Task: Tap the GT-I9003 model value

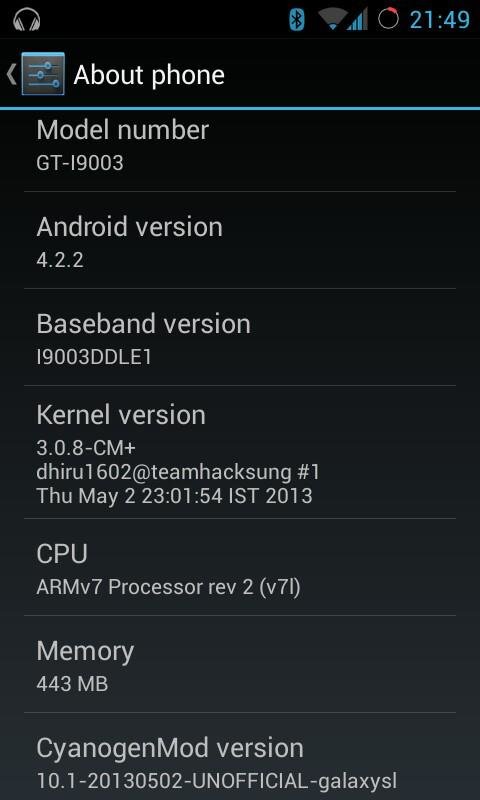Action: 80,163
